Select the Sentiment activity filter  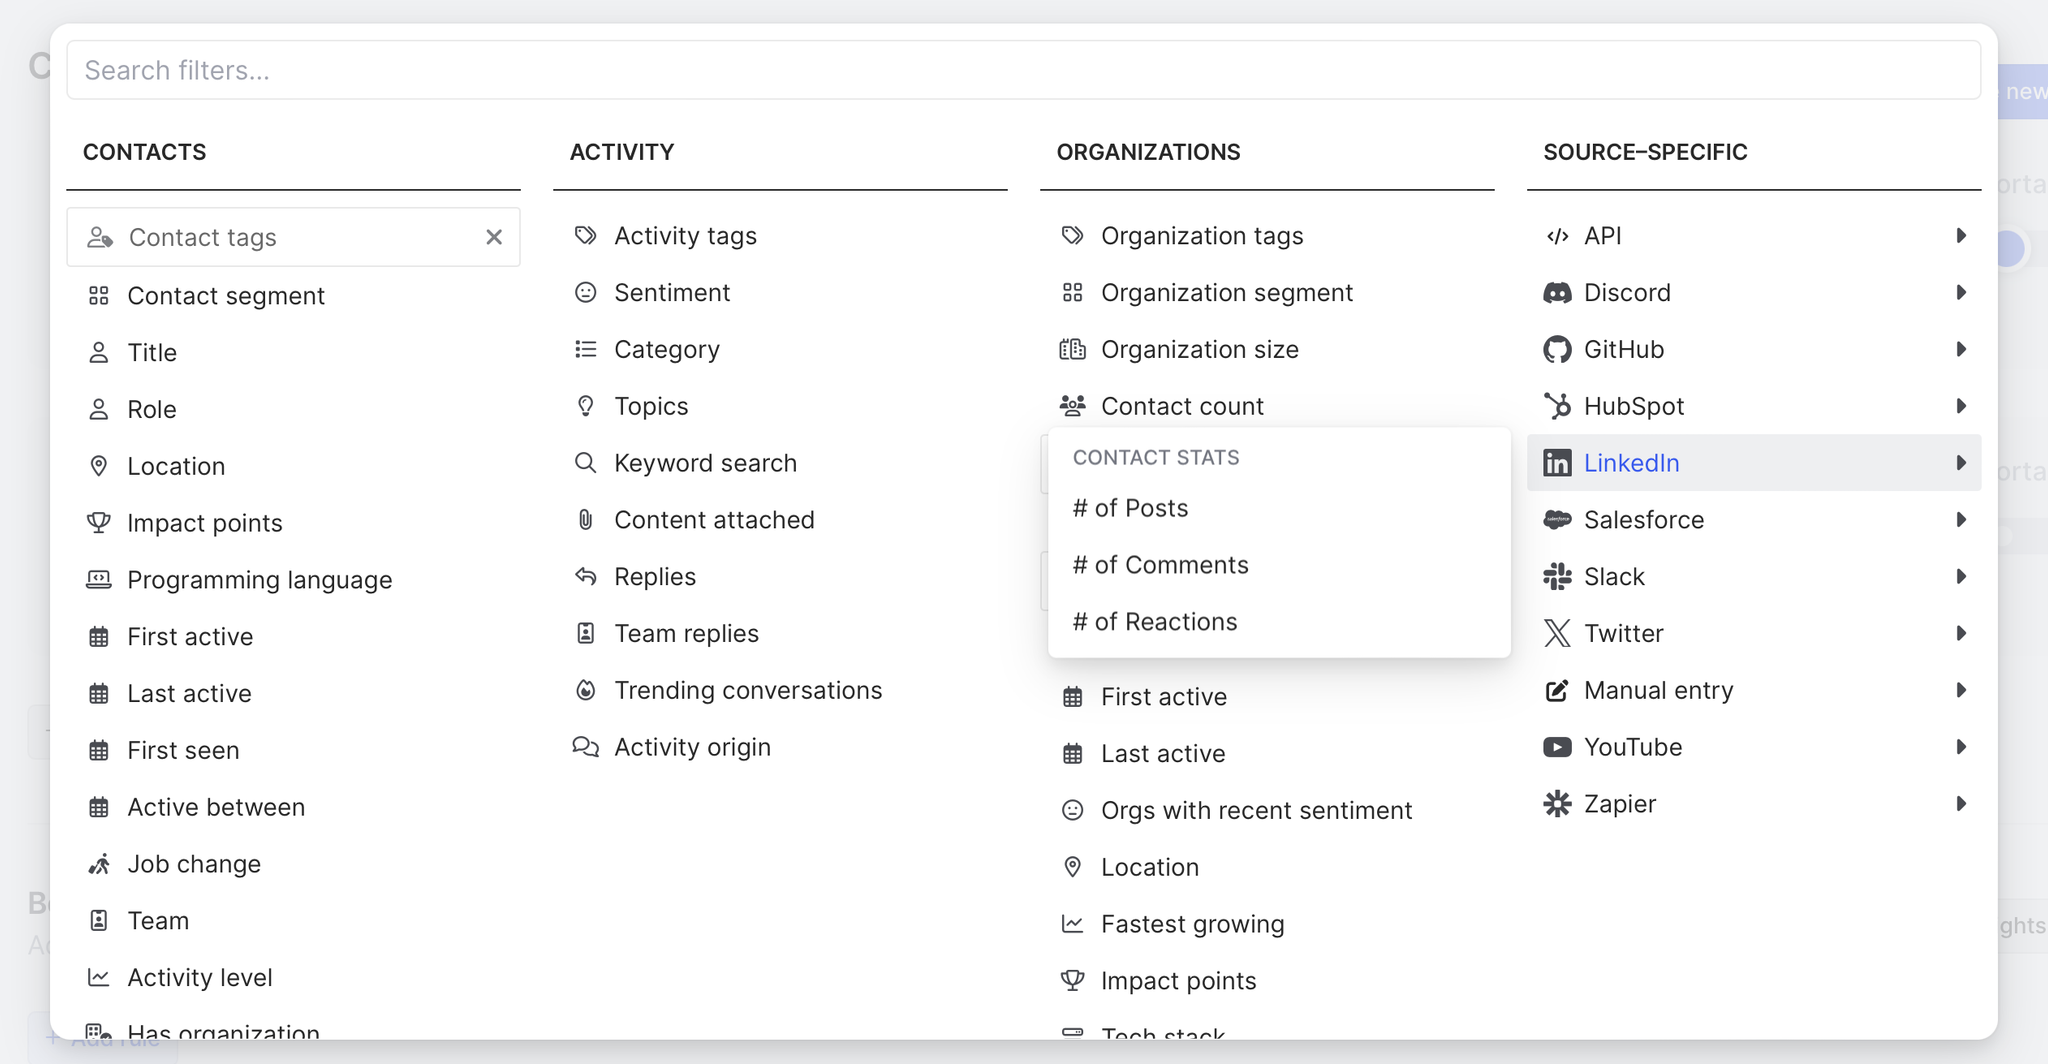coord(671,293)
